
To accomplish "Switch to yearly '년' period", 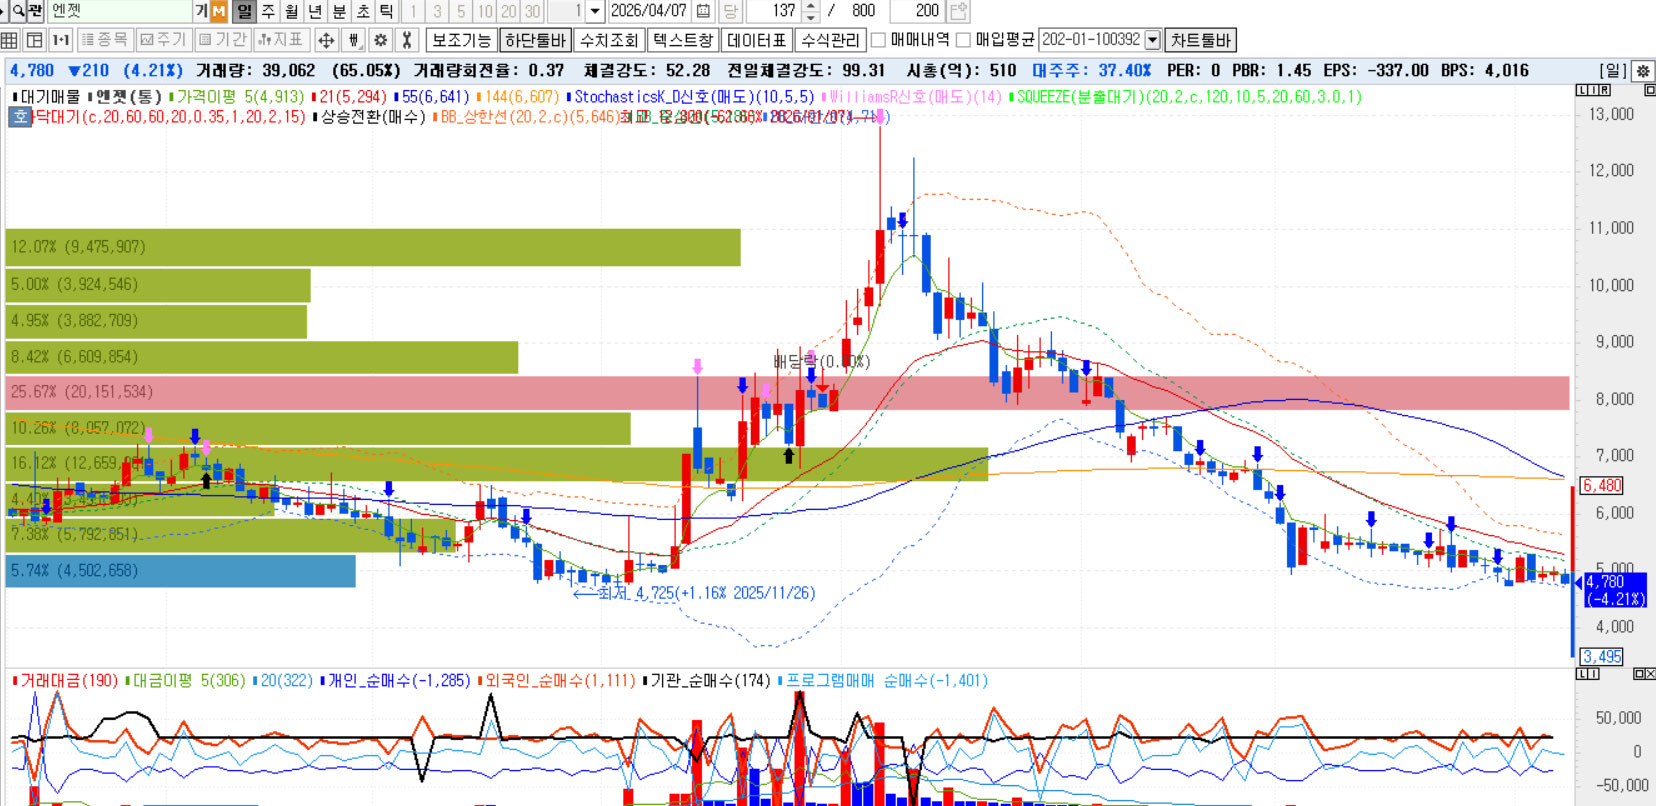I will point(315,11).
